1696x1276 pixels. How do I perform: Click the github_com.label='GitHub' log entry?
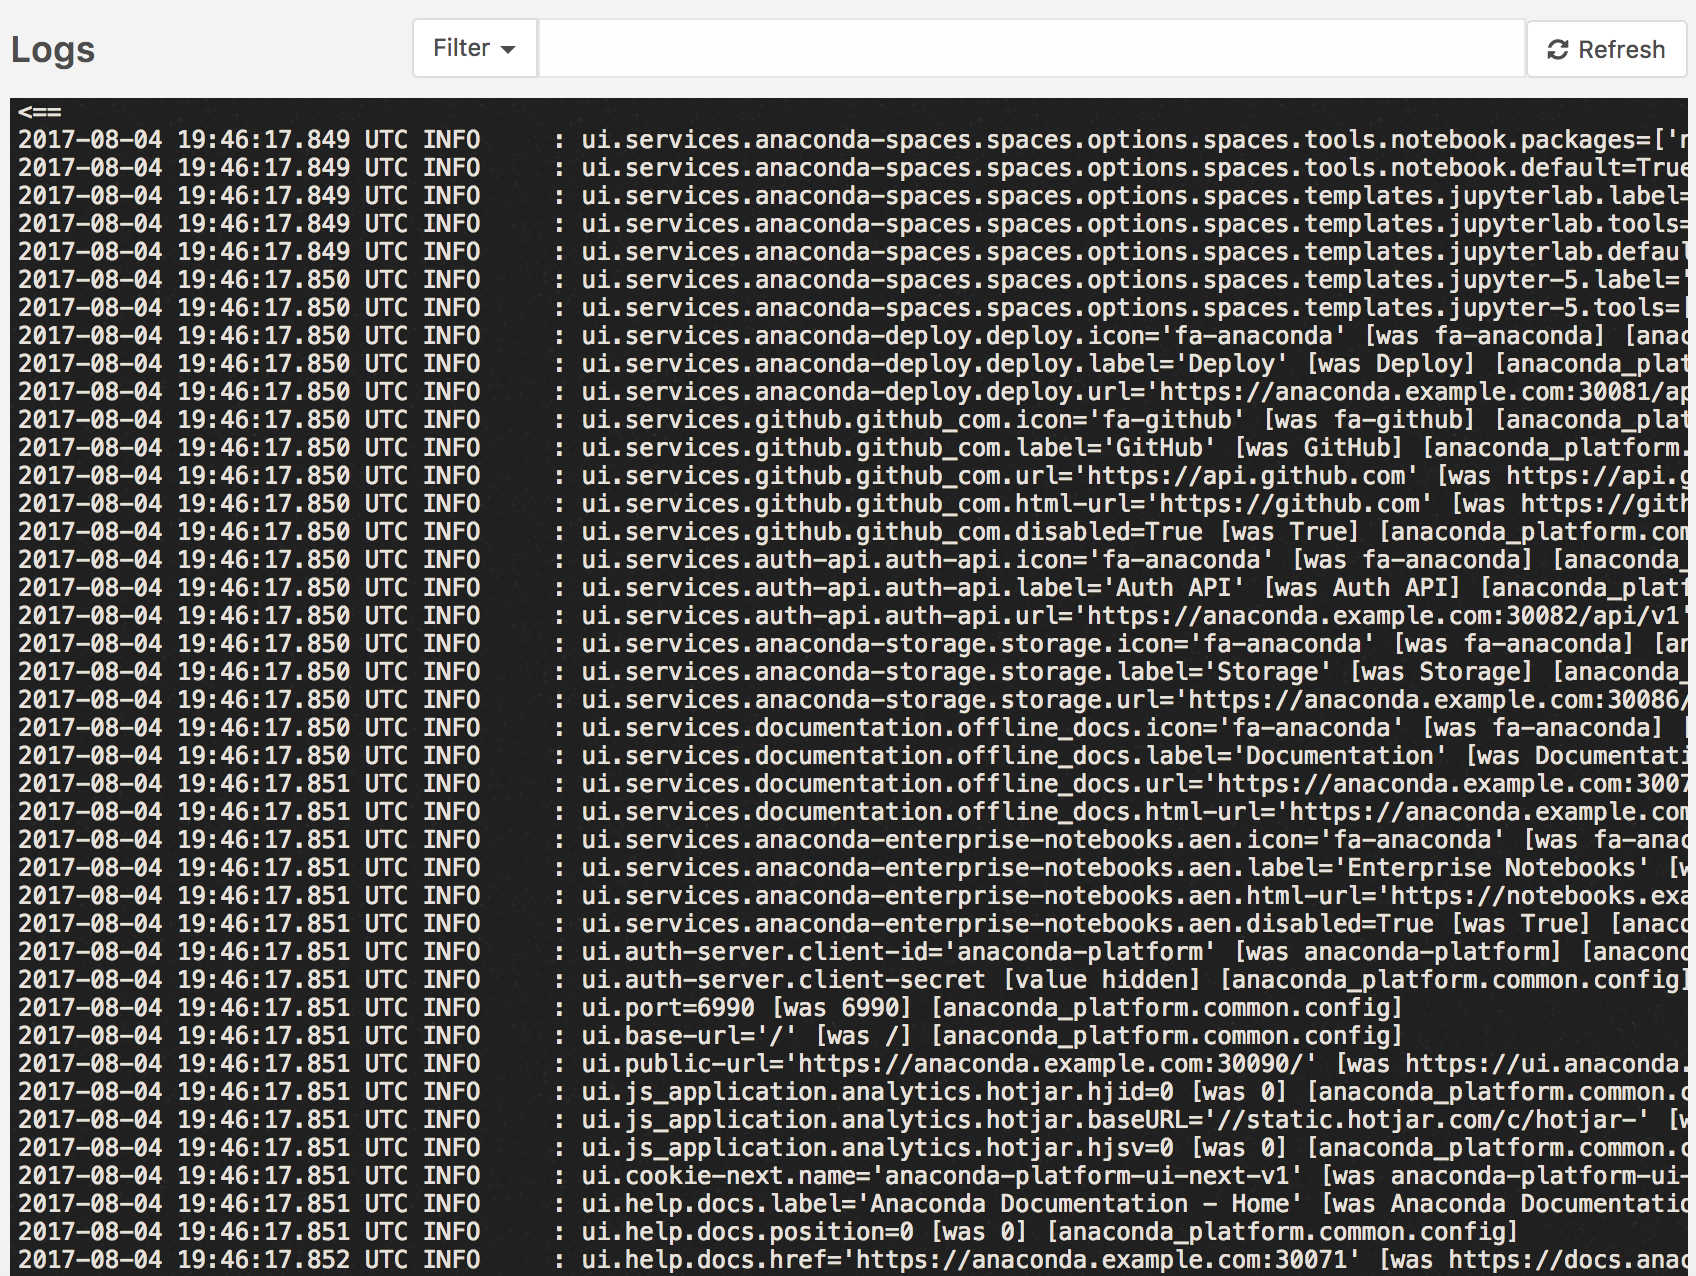[853, 448]
